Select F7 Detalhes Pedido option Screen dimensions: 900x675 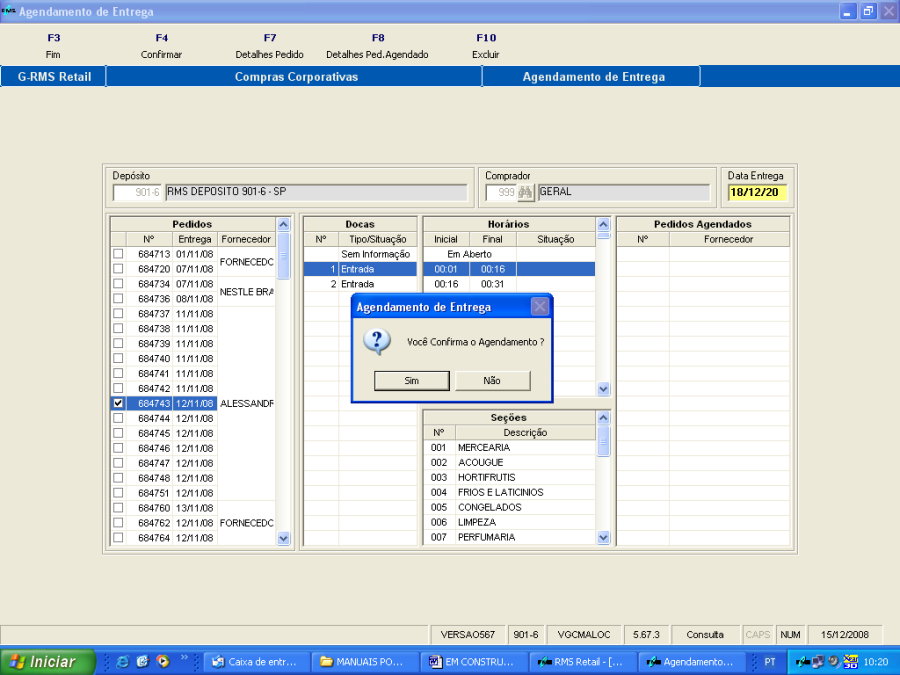[x=269, y=46]
